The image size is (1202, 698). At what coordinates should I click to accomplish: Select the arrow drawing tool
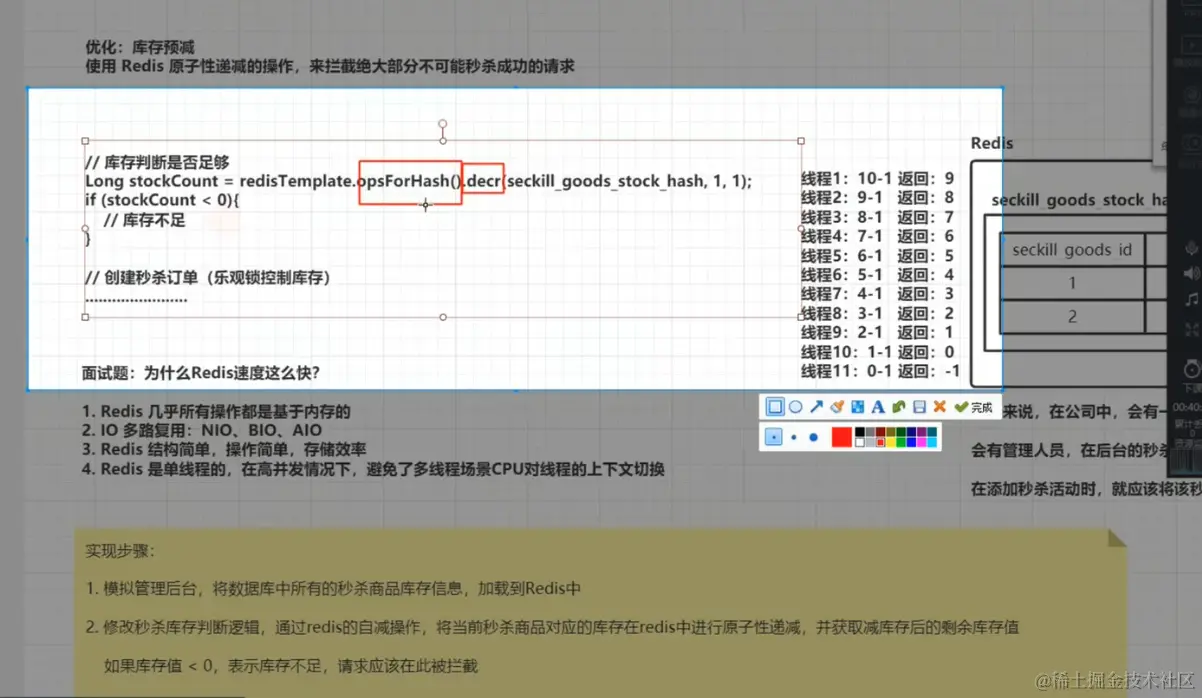(817, 406)
